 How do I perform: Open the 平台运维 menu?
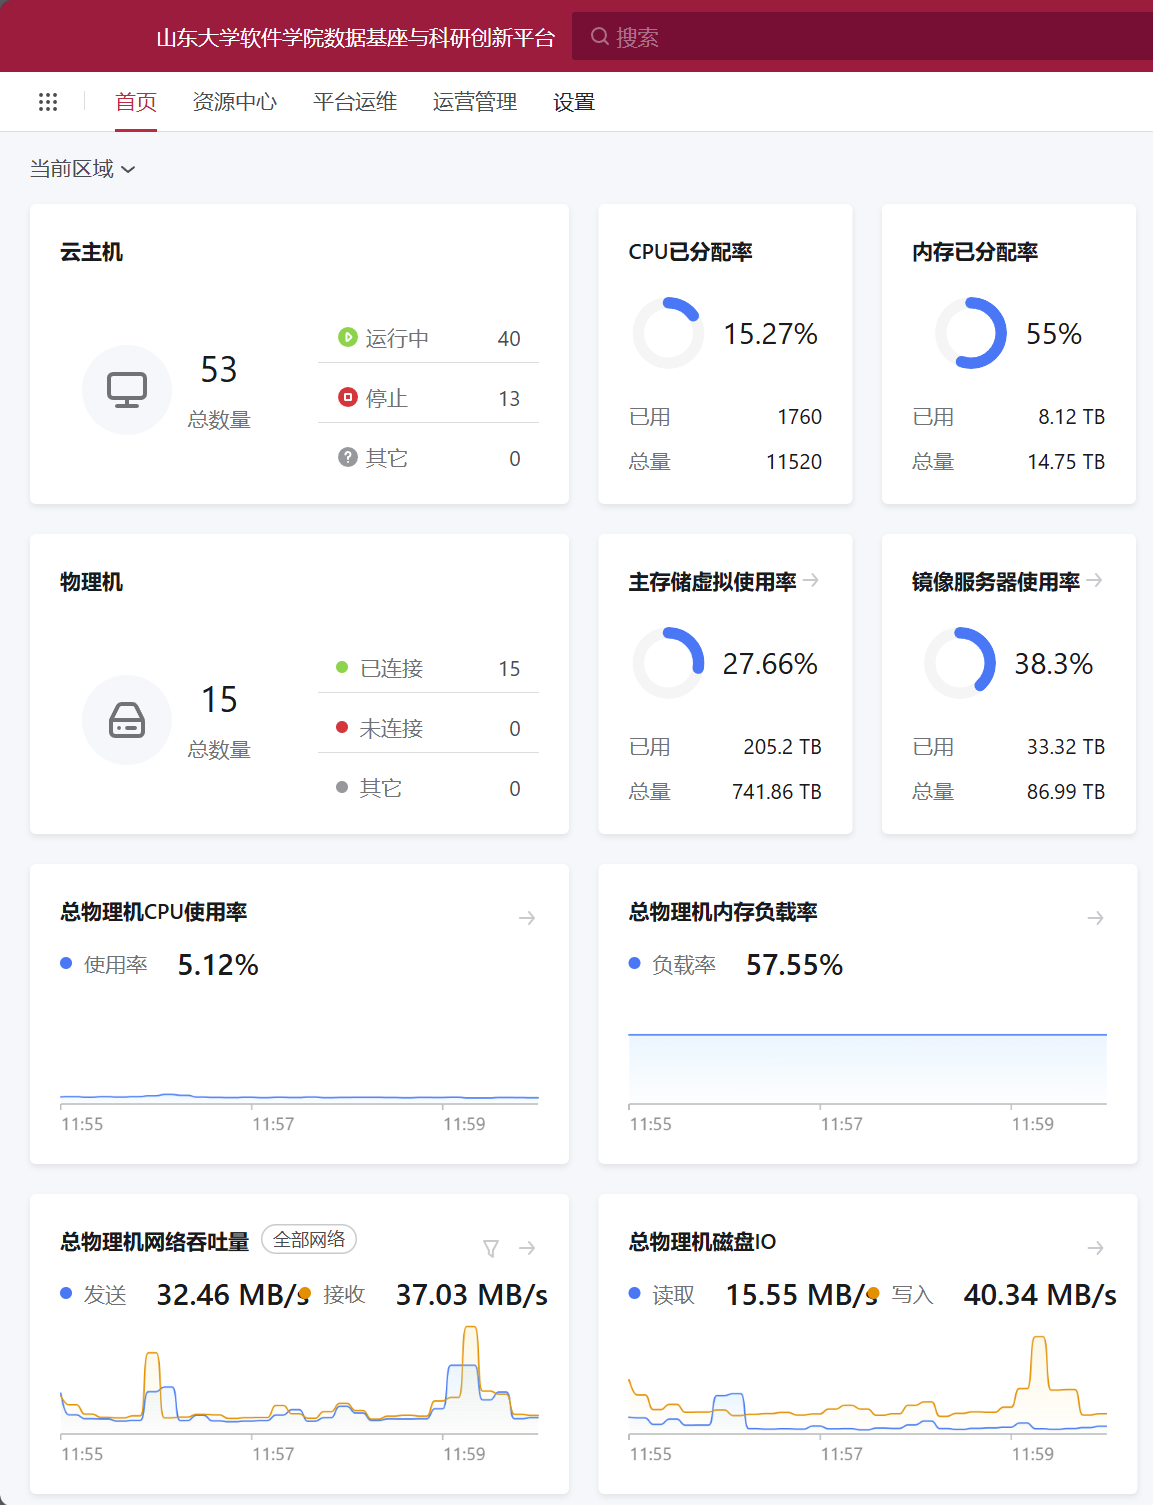click(x=355, y=102)
